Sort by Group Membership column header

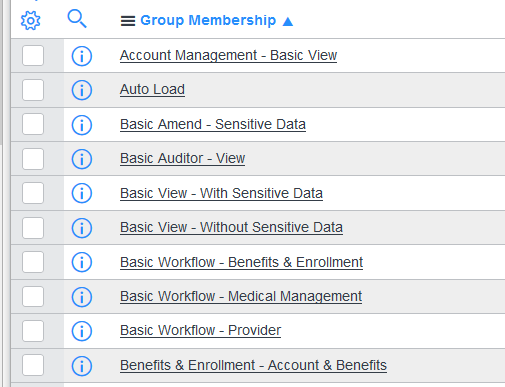(208, 20)
